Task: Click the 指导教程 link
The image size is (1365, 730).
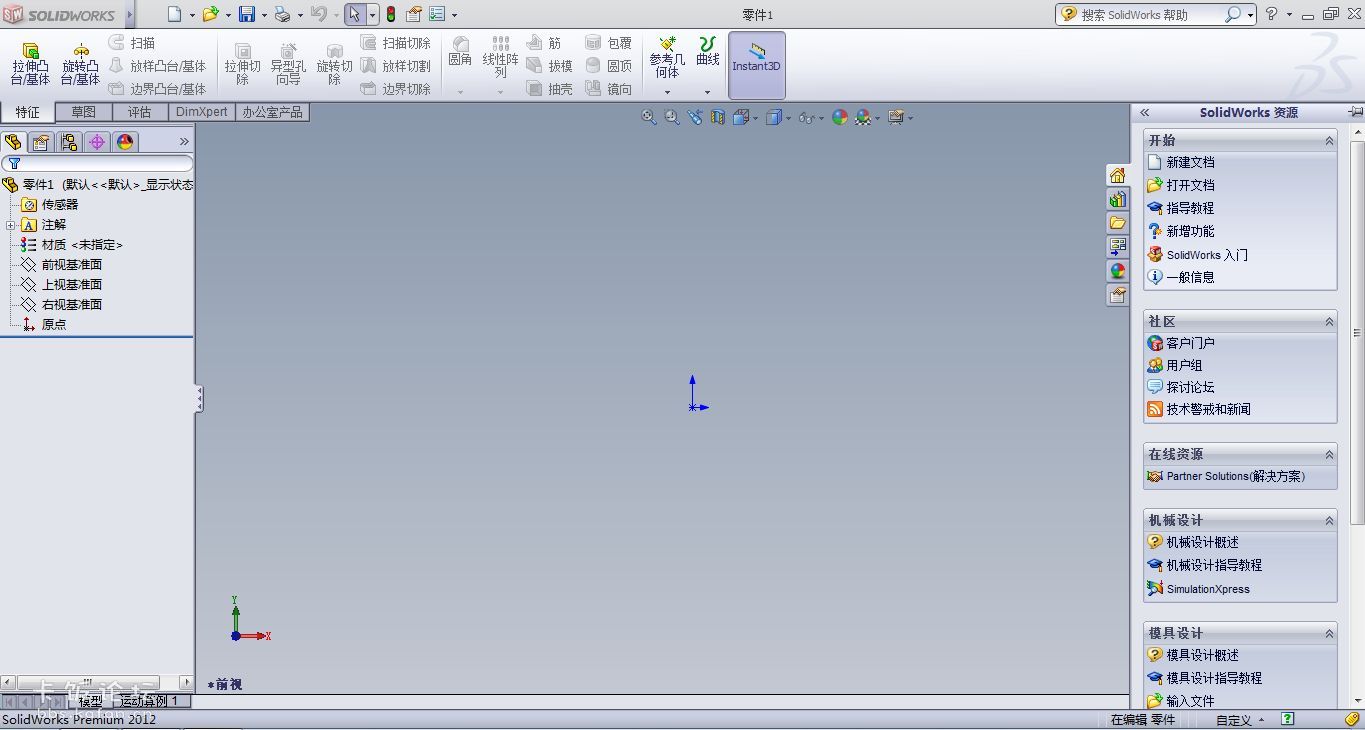Action: [x=1190, y=208]
